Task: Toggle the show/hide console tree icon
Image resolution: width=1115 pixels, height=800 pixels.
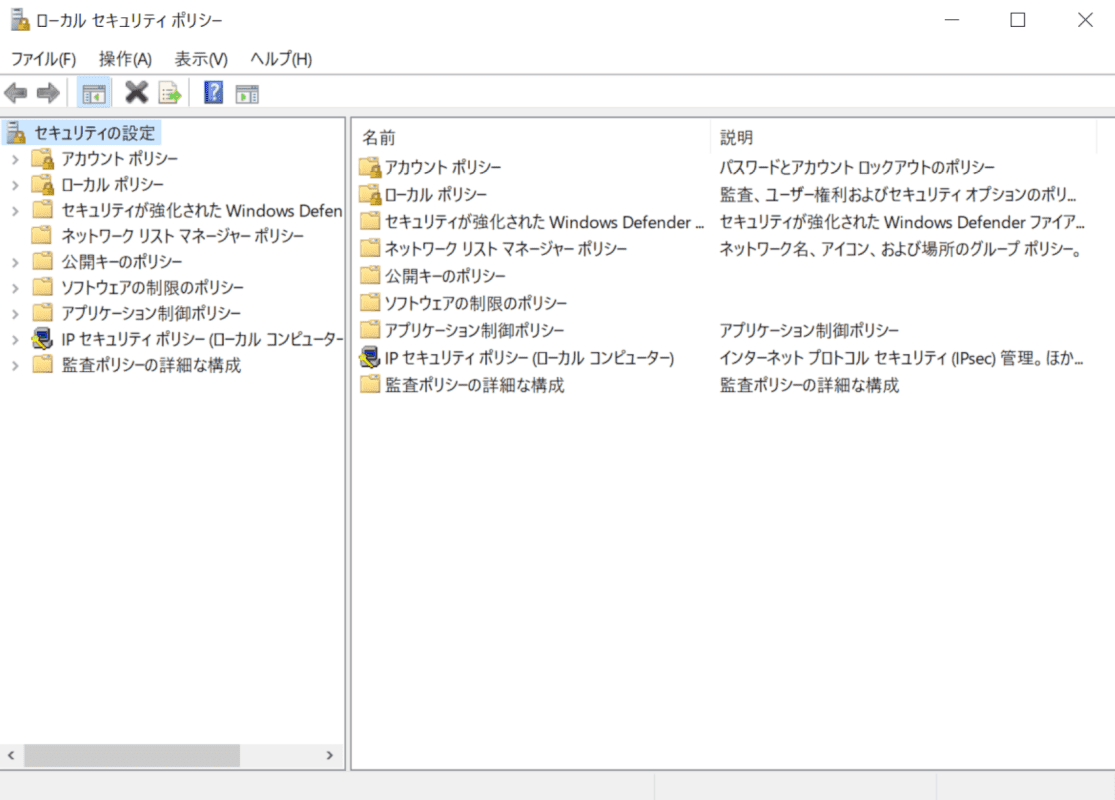Action: (94, 93)
